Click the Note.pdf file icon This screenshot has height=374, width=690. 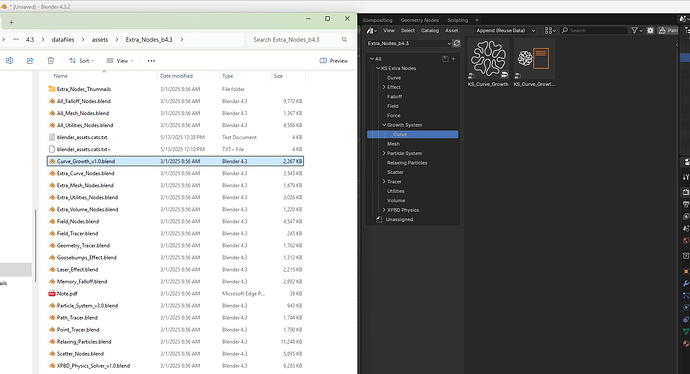(x=52, y=293)
